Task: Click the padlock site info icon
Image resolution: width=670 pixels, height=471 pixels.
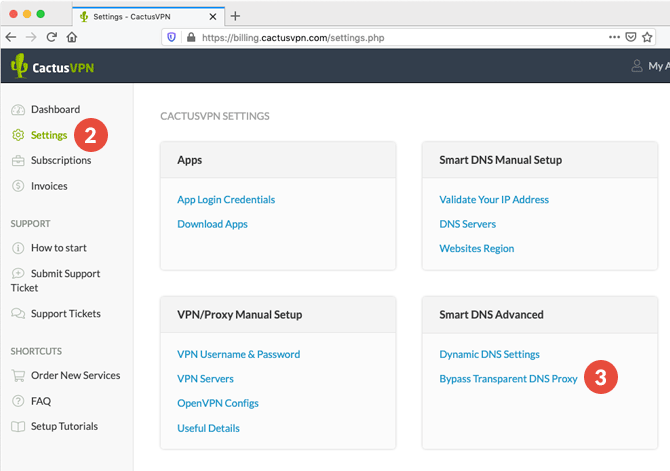Action: click(x=191, y=37)
